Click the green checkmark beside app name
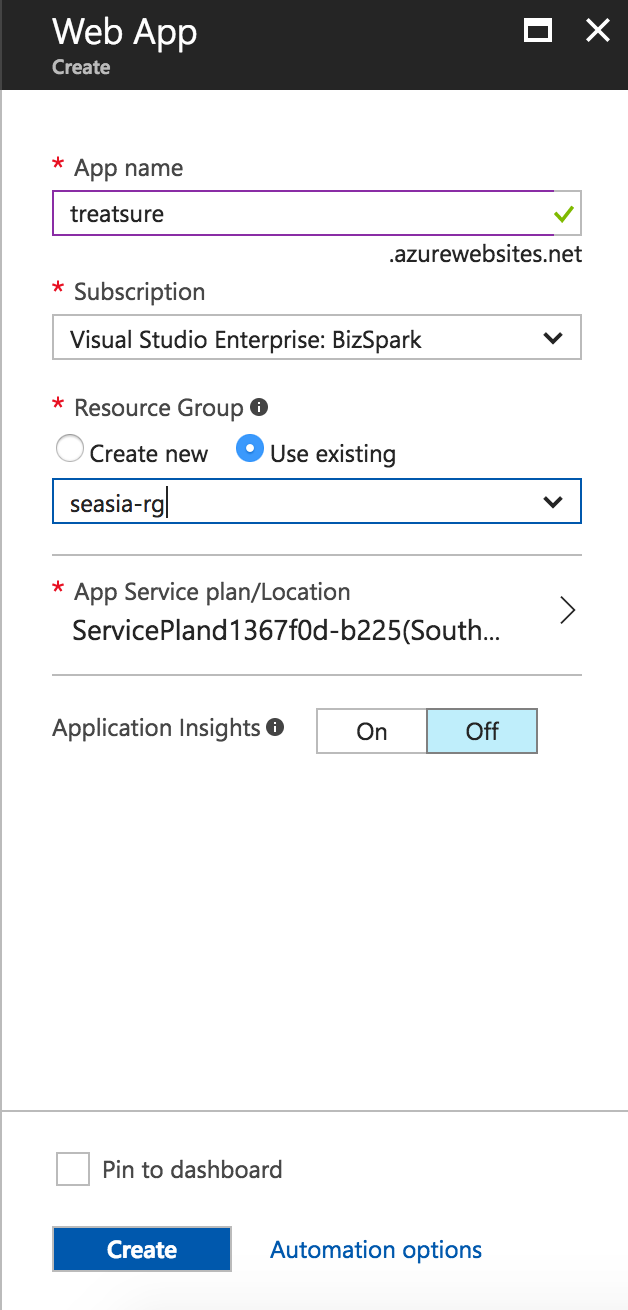Viewport: 628px width, 1310px height. click(x=564, y=214)
